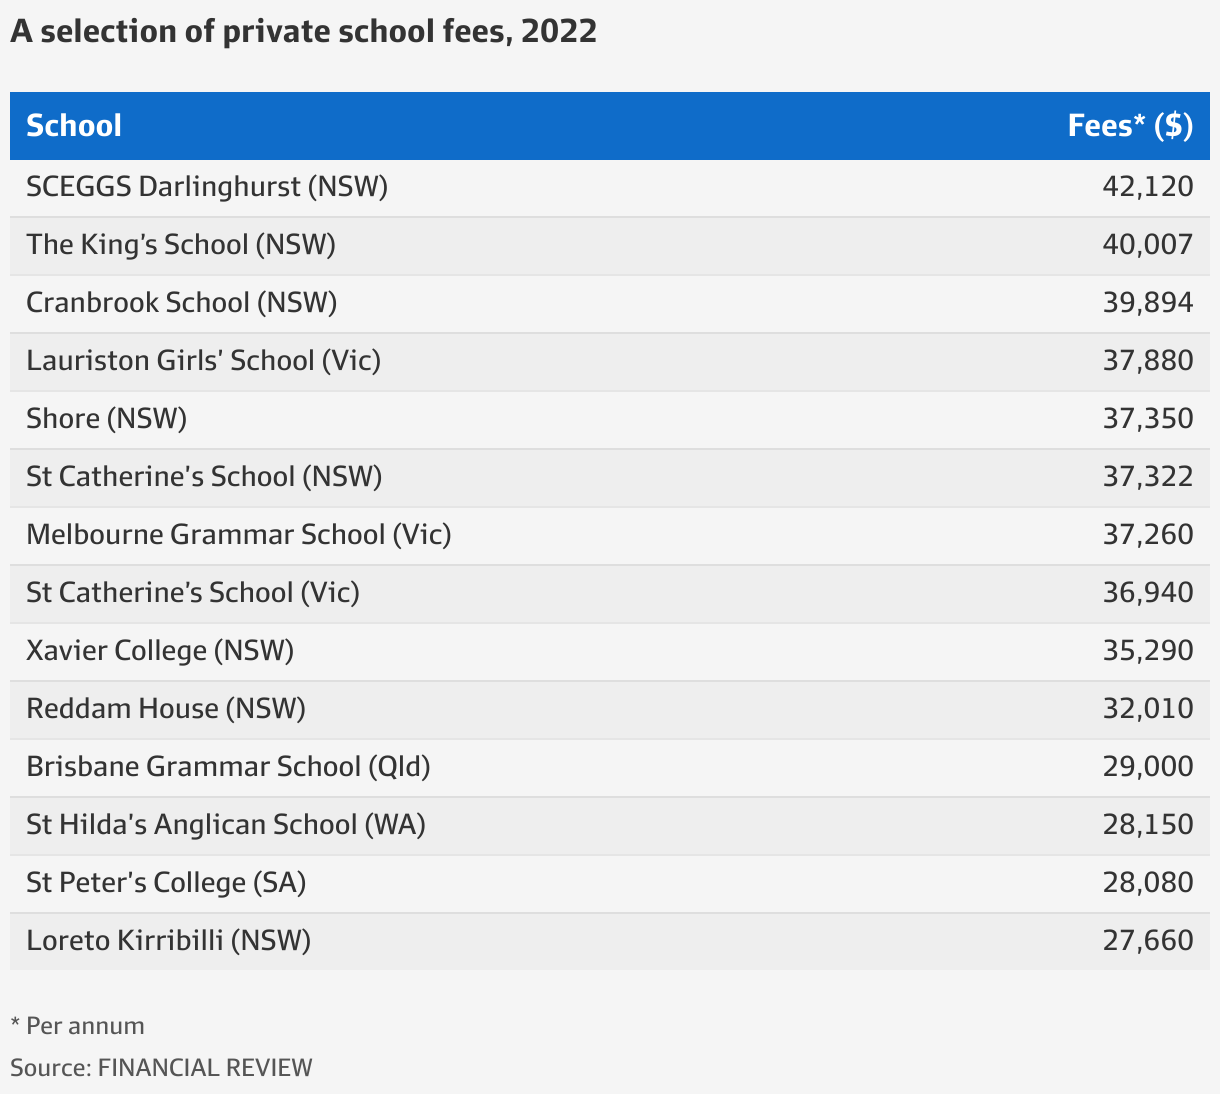Viewport: 1220px width, 1094px height.
Task: Select the 29,000 fee amount
Action: pyautogui.click(x=1148, y=767)
